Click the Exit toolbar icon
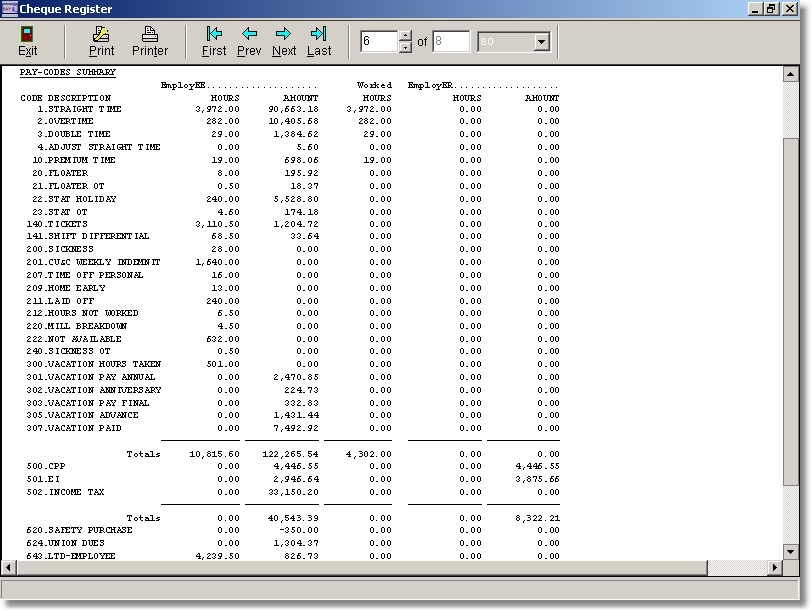Viewport: 812px width, 612px height. [x=27, y=41]
